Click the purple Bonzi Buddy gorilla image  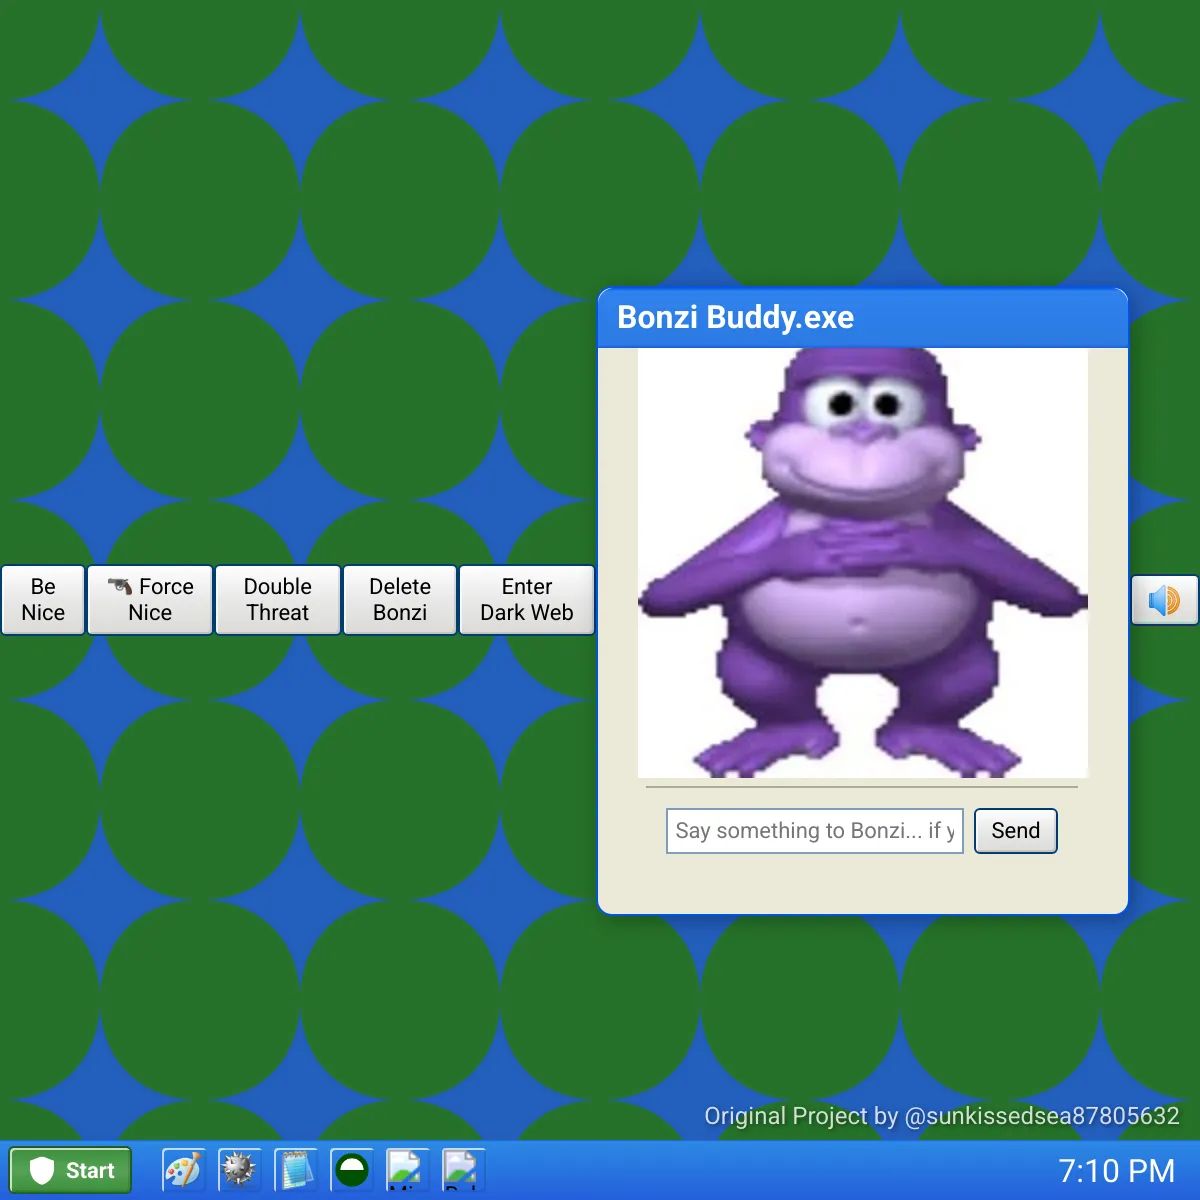click(x=863, y=563)
